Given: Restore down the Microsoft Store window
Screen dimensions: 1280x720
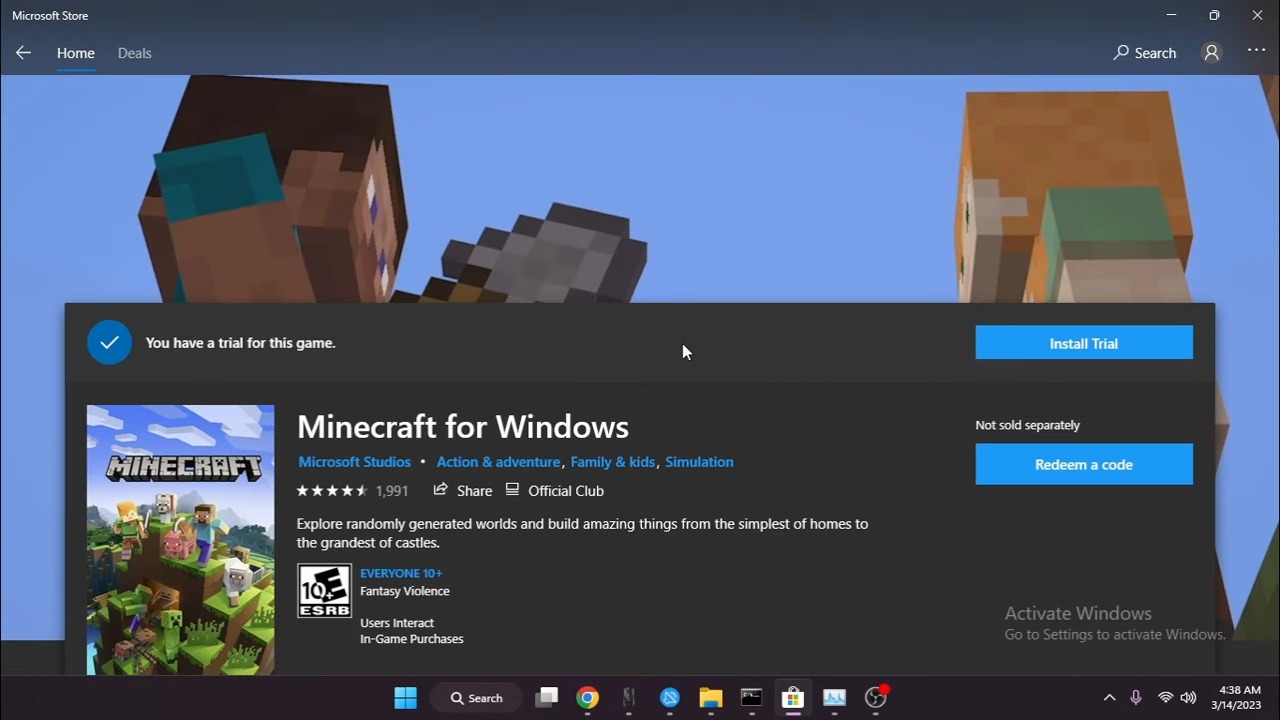Looking at the screenshot, I should tap(1214, 15).
